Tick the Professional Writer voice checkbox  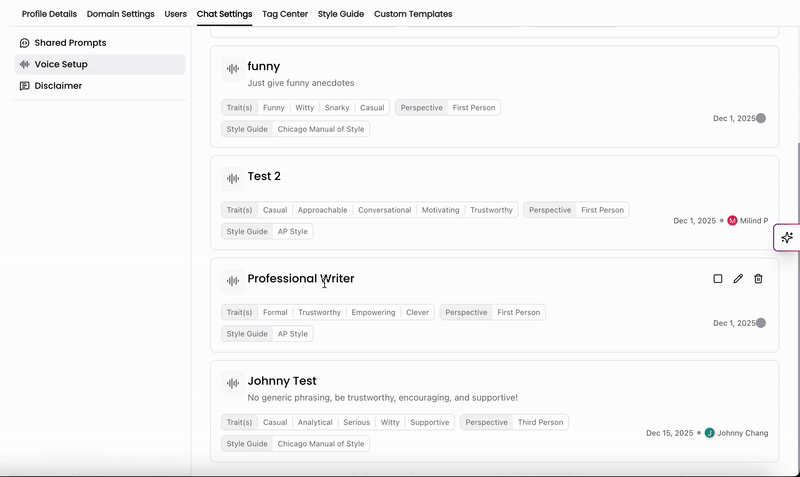718,279
